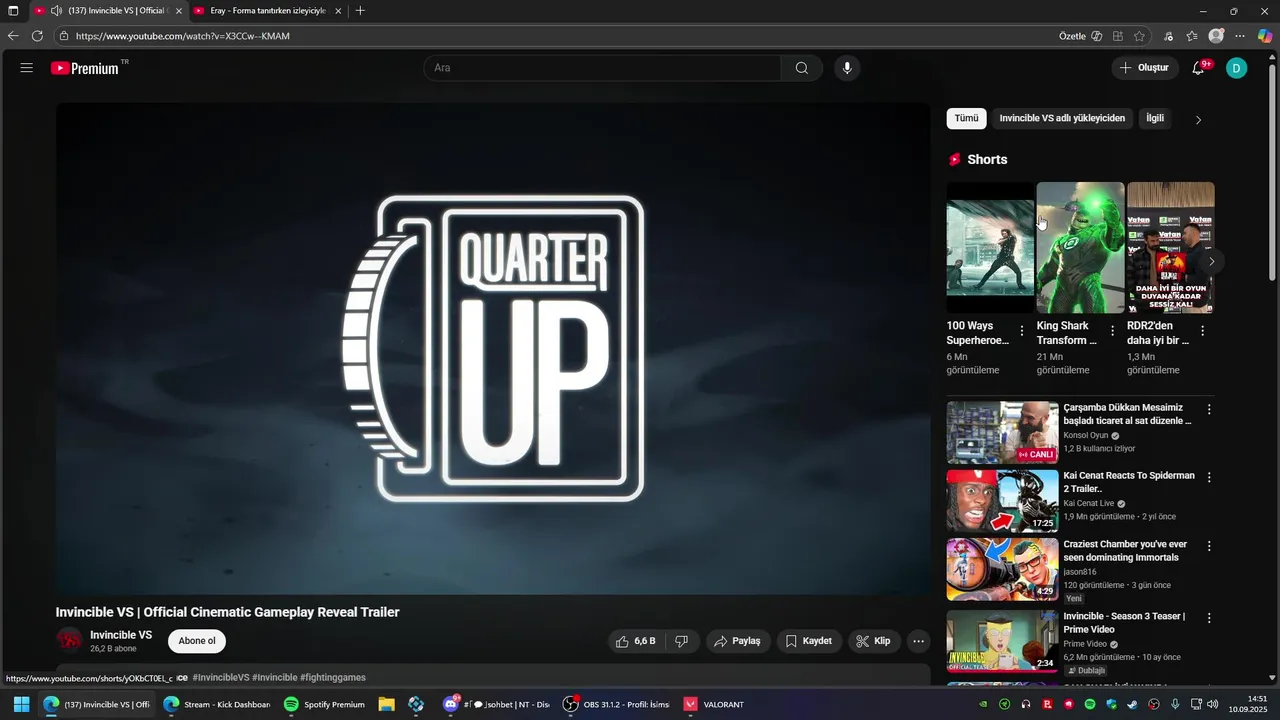This screenshot has width=1280, height=720.
Task: Open the Invincible VS channel avatar
Action: coord(69,640)
